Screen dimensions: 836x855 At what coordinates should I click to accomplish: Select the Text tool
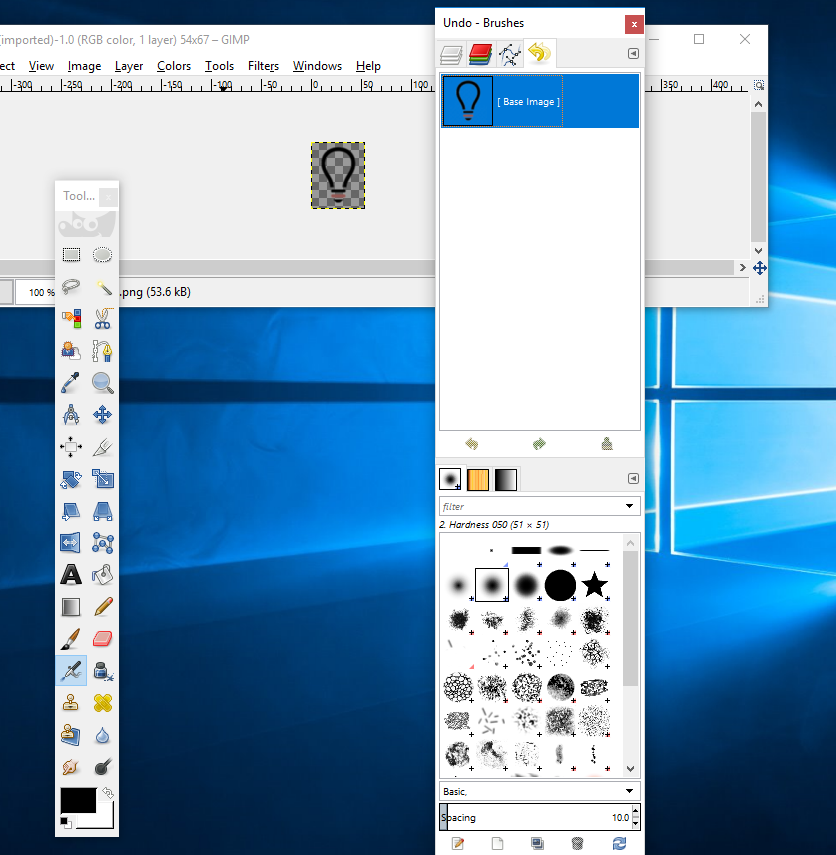point(71,574)
